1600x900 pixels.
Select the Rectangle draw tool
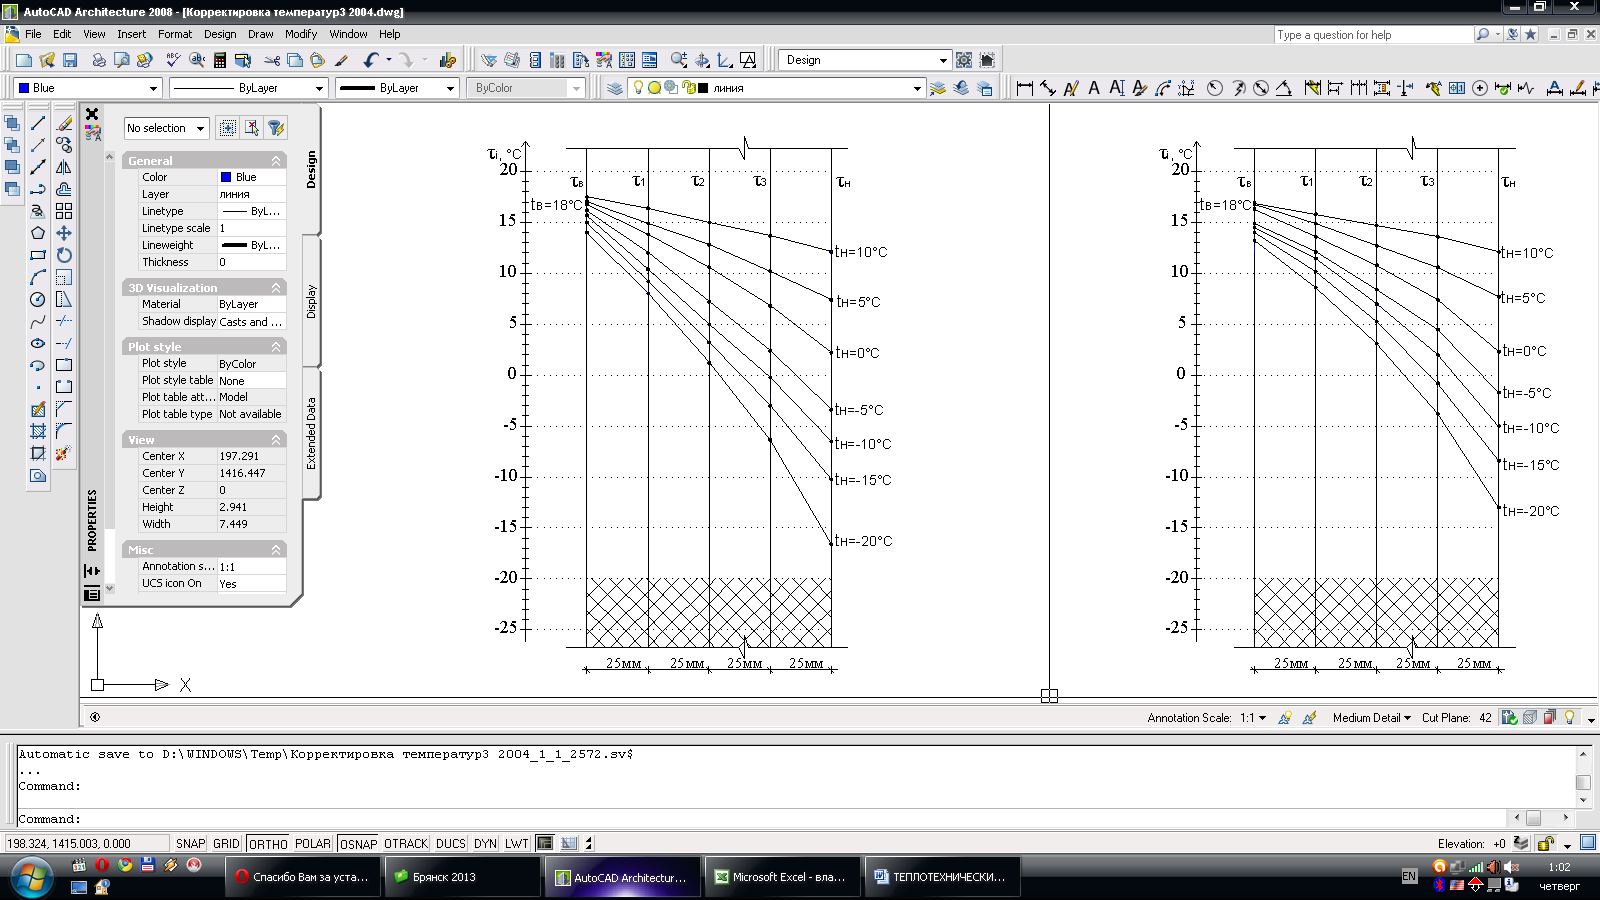coord(38,255)
